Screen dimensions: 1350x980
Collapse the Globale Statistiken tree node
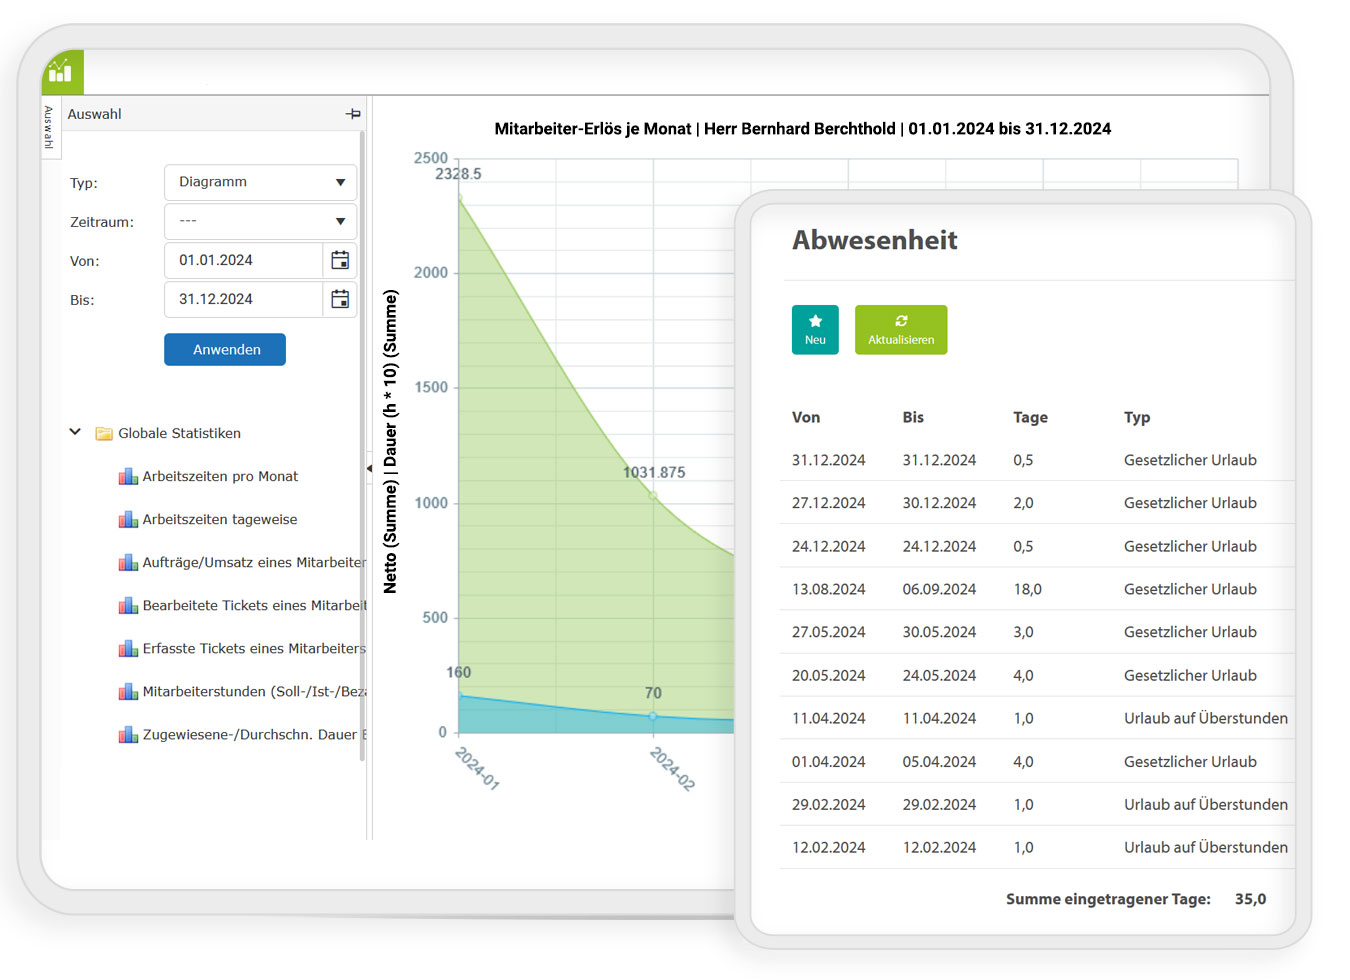(75, 432)
